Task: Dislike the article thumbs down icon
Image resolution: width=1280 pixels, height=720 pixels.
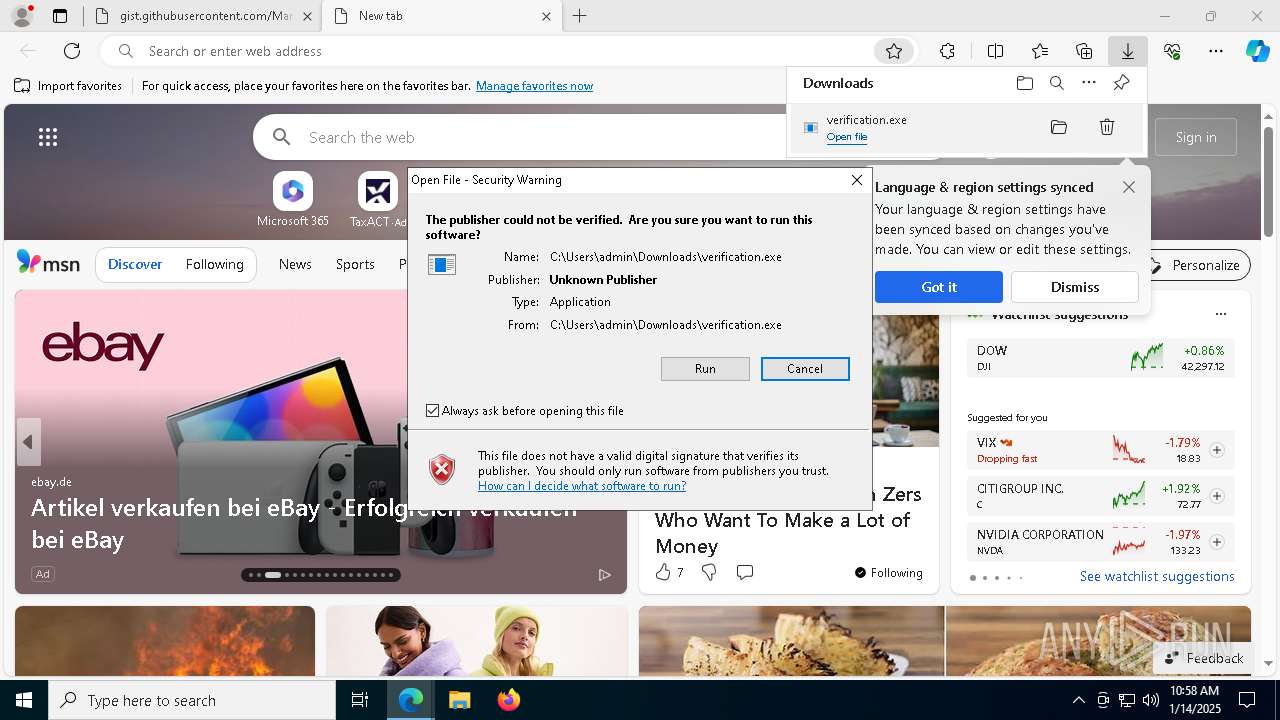Action: (709, 572)
